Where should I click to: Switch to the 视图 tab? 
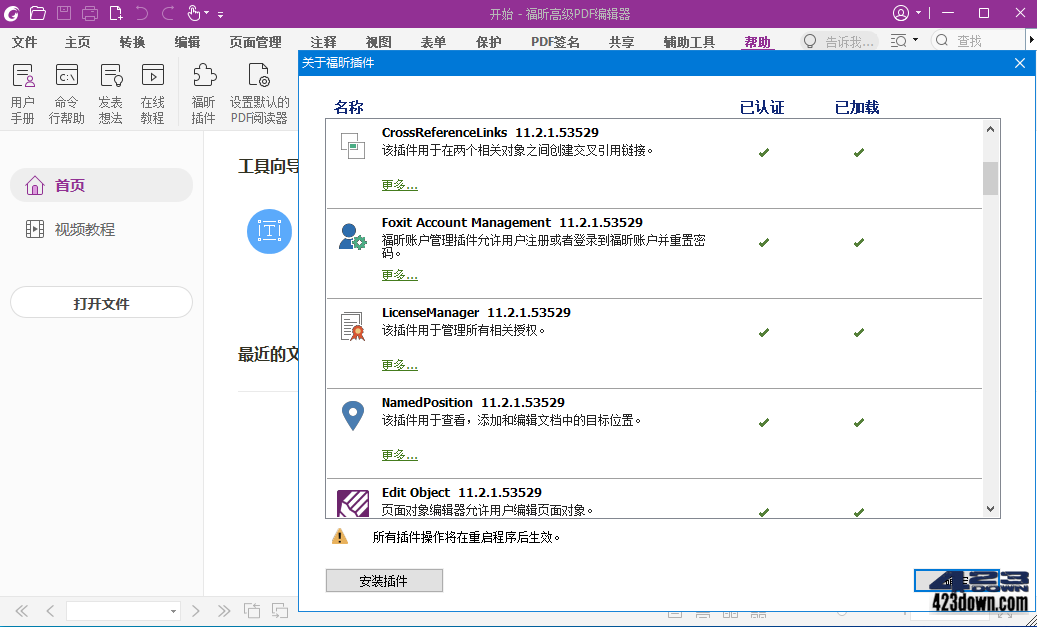pos(378,42)
